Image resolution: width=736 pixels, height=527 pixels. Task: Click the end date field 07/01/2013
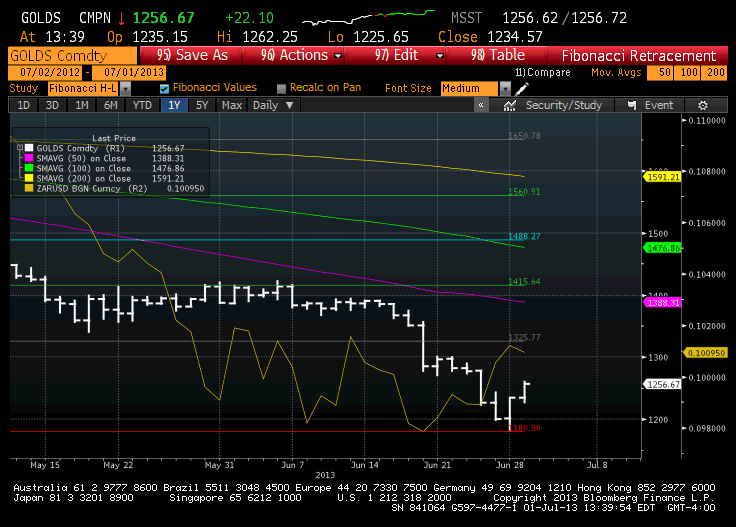129,72
